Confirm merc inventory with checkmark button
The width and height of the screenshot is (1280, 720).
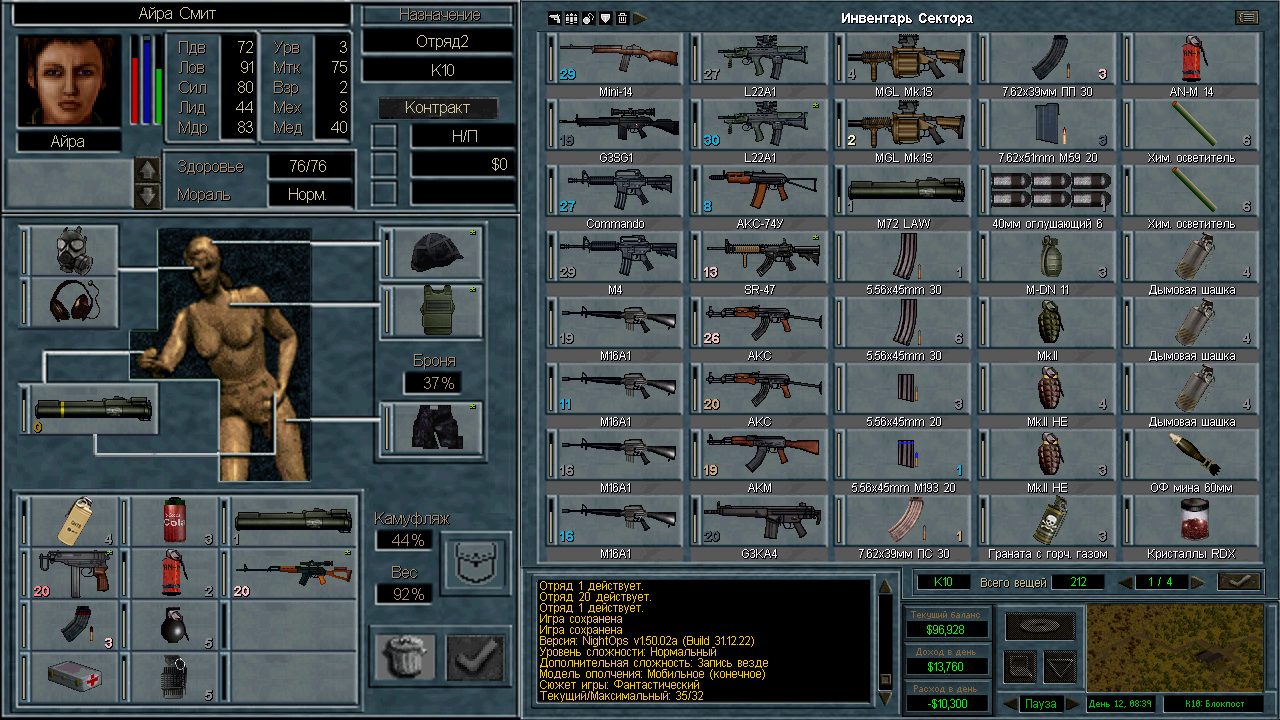click(475, 657)
